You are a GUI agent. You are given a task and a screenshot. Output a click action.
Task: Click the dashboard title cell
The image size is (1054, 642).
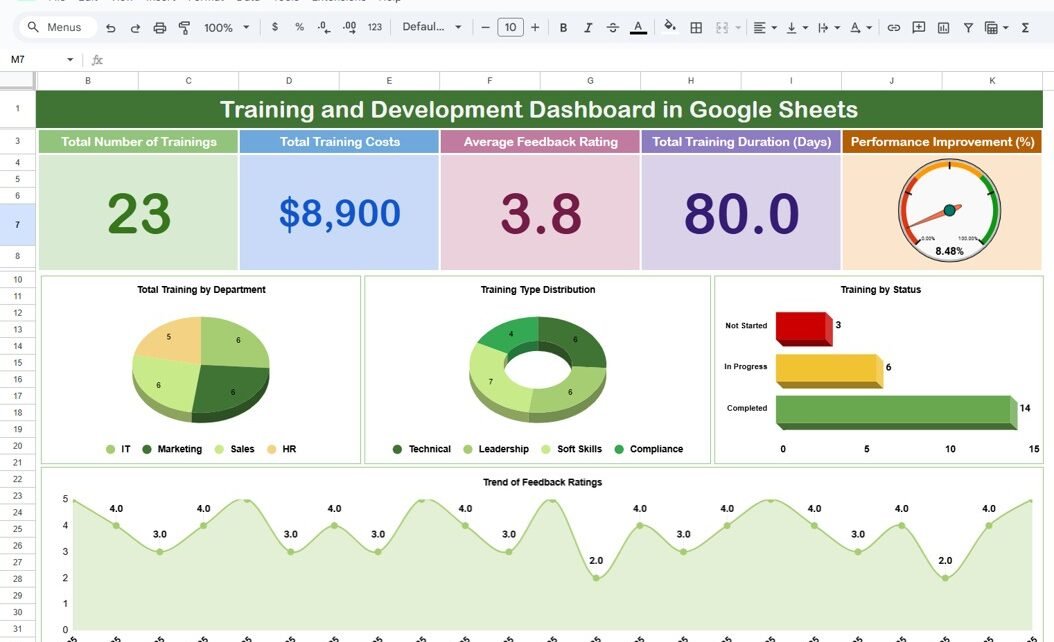coord(539,110)
